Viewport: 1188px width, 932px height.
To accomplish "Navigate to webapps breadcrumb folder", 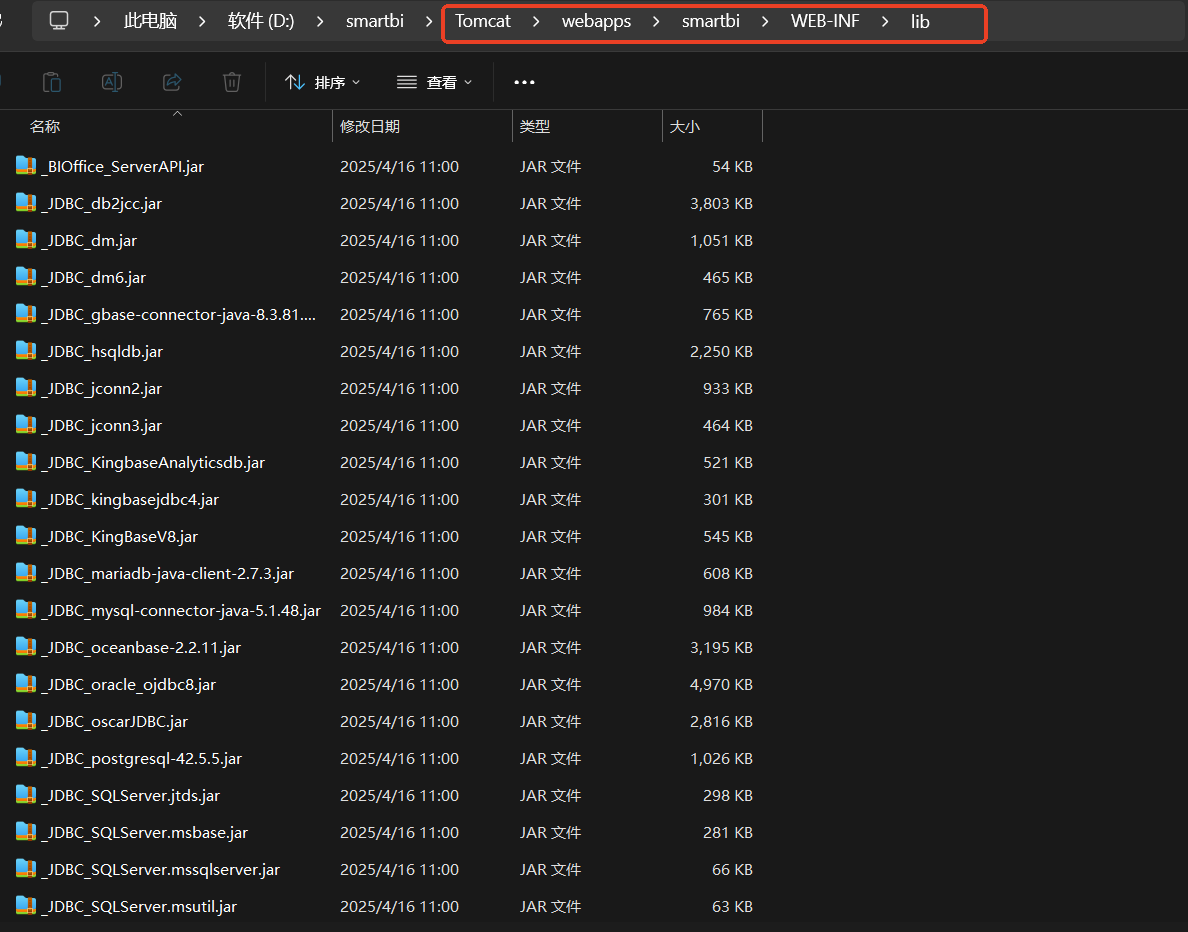I will coord(596,21).
